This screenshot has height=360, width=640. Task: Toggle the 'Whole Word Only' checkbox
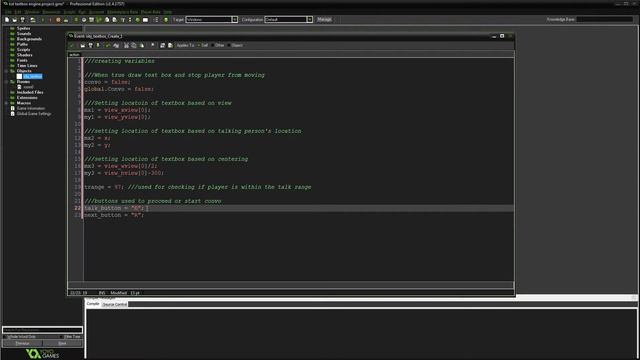pyautogui.click(x=5, y=337)
